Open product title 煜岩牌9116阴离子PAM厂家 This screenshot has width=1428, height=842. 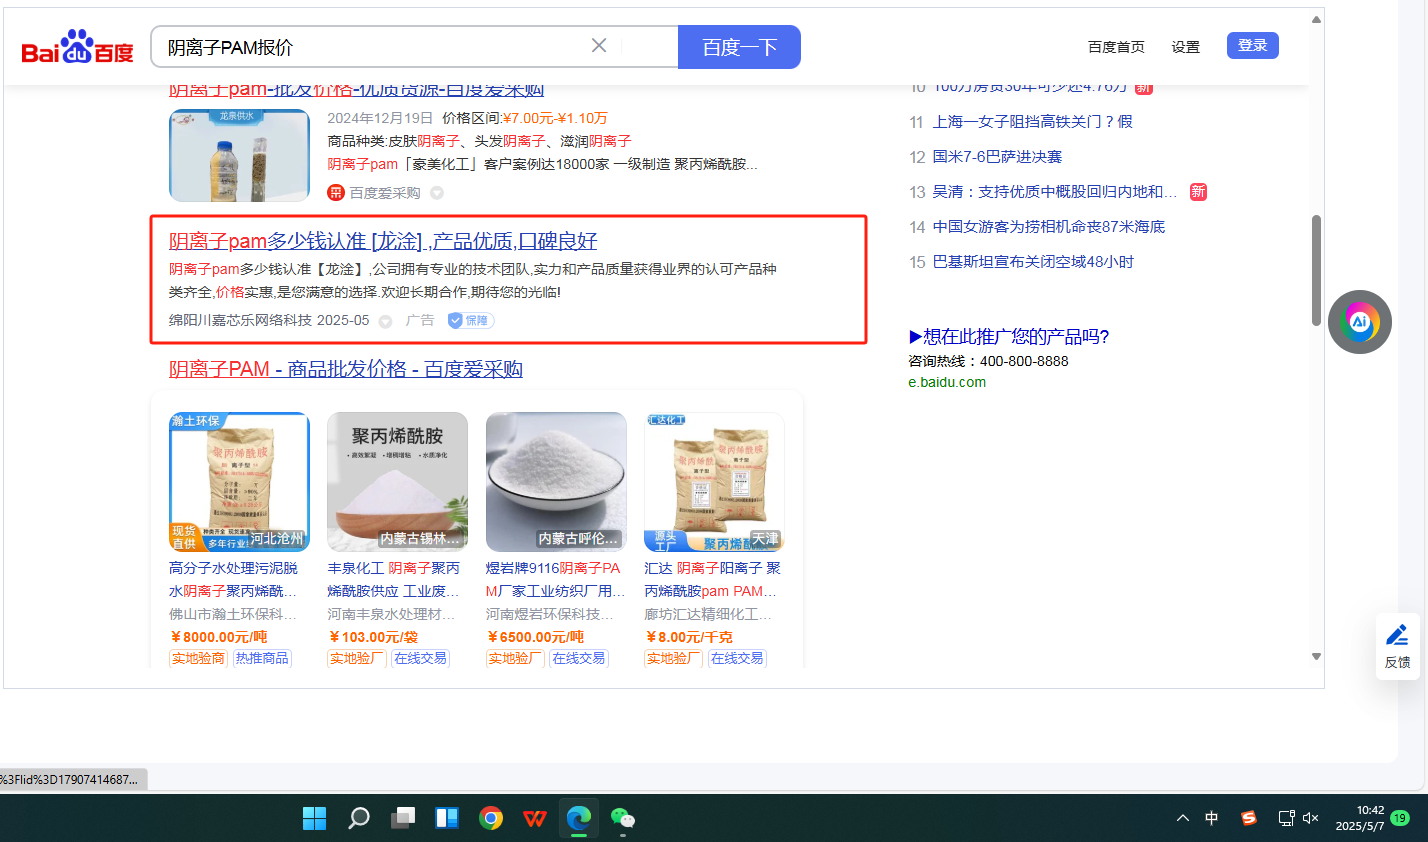pos(555,579)
